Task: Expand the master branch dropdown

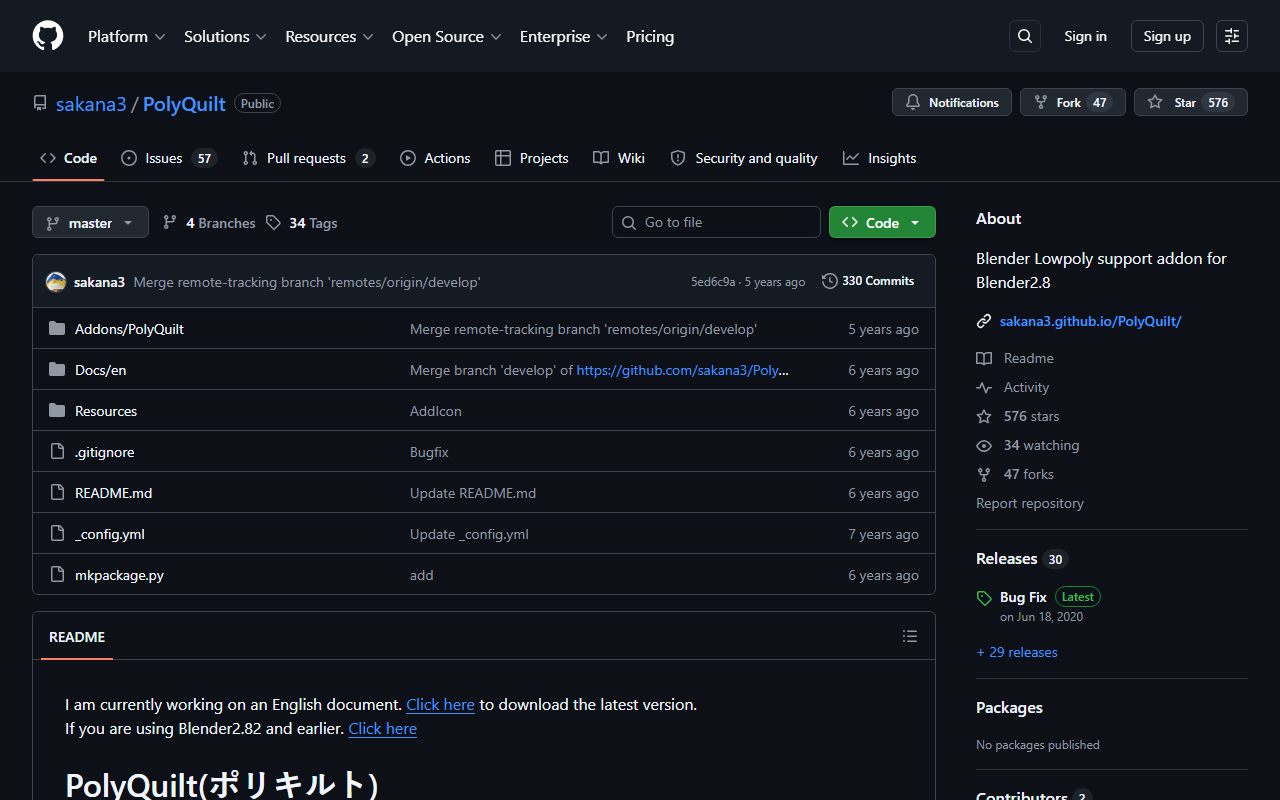Action: (90, 222)
